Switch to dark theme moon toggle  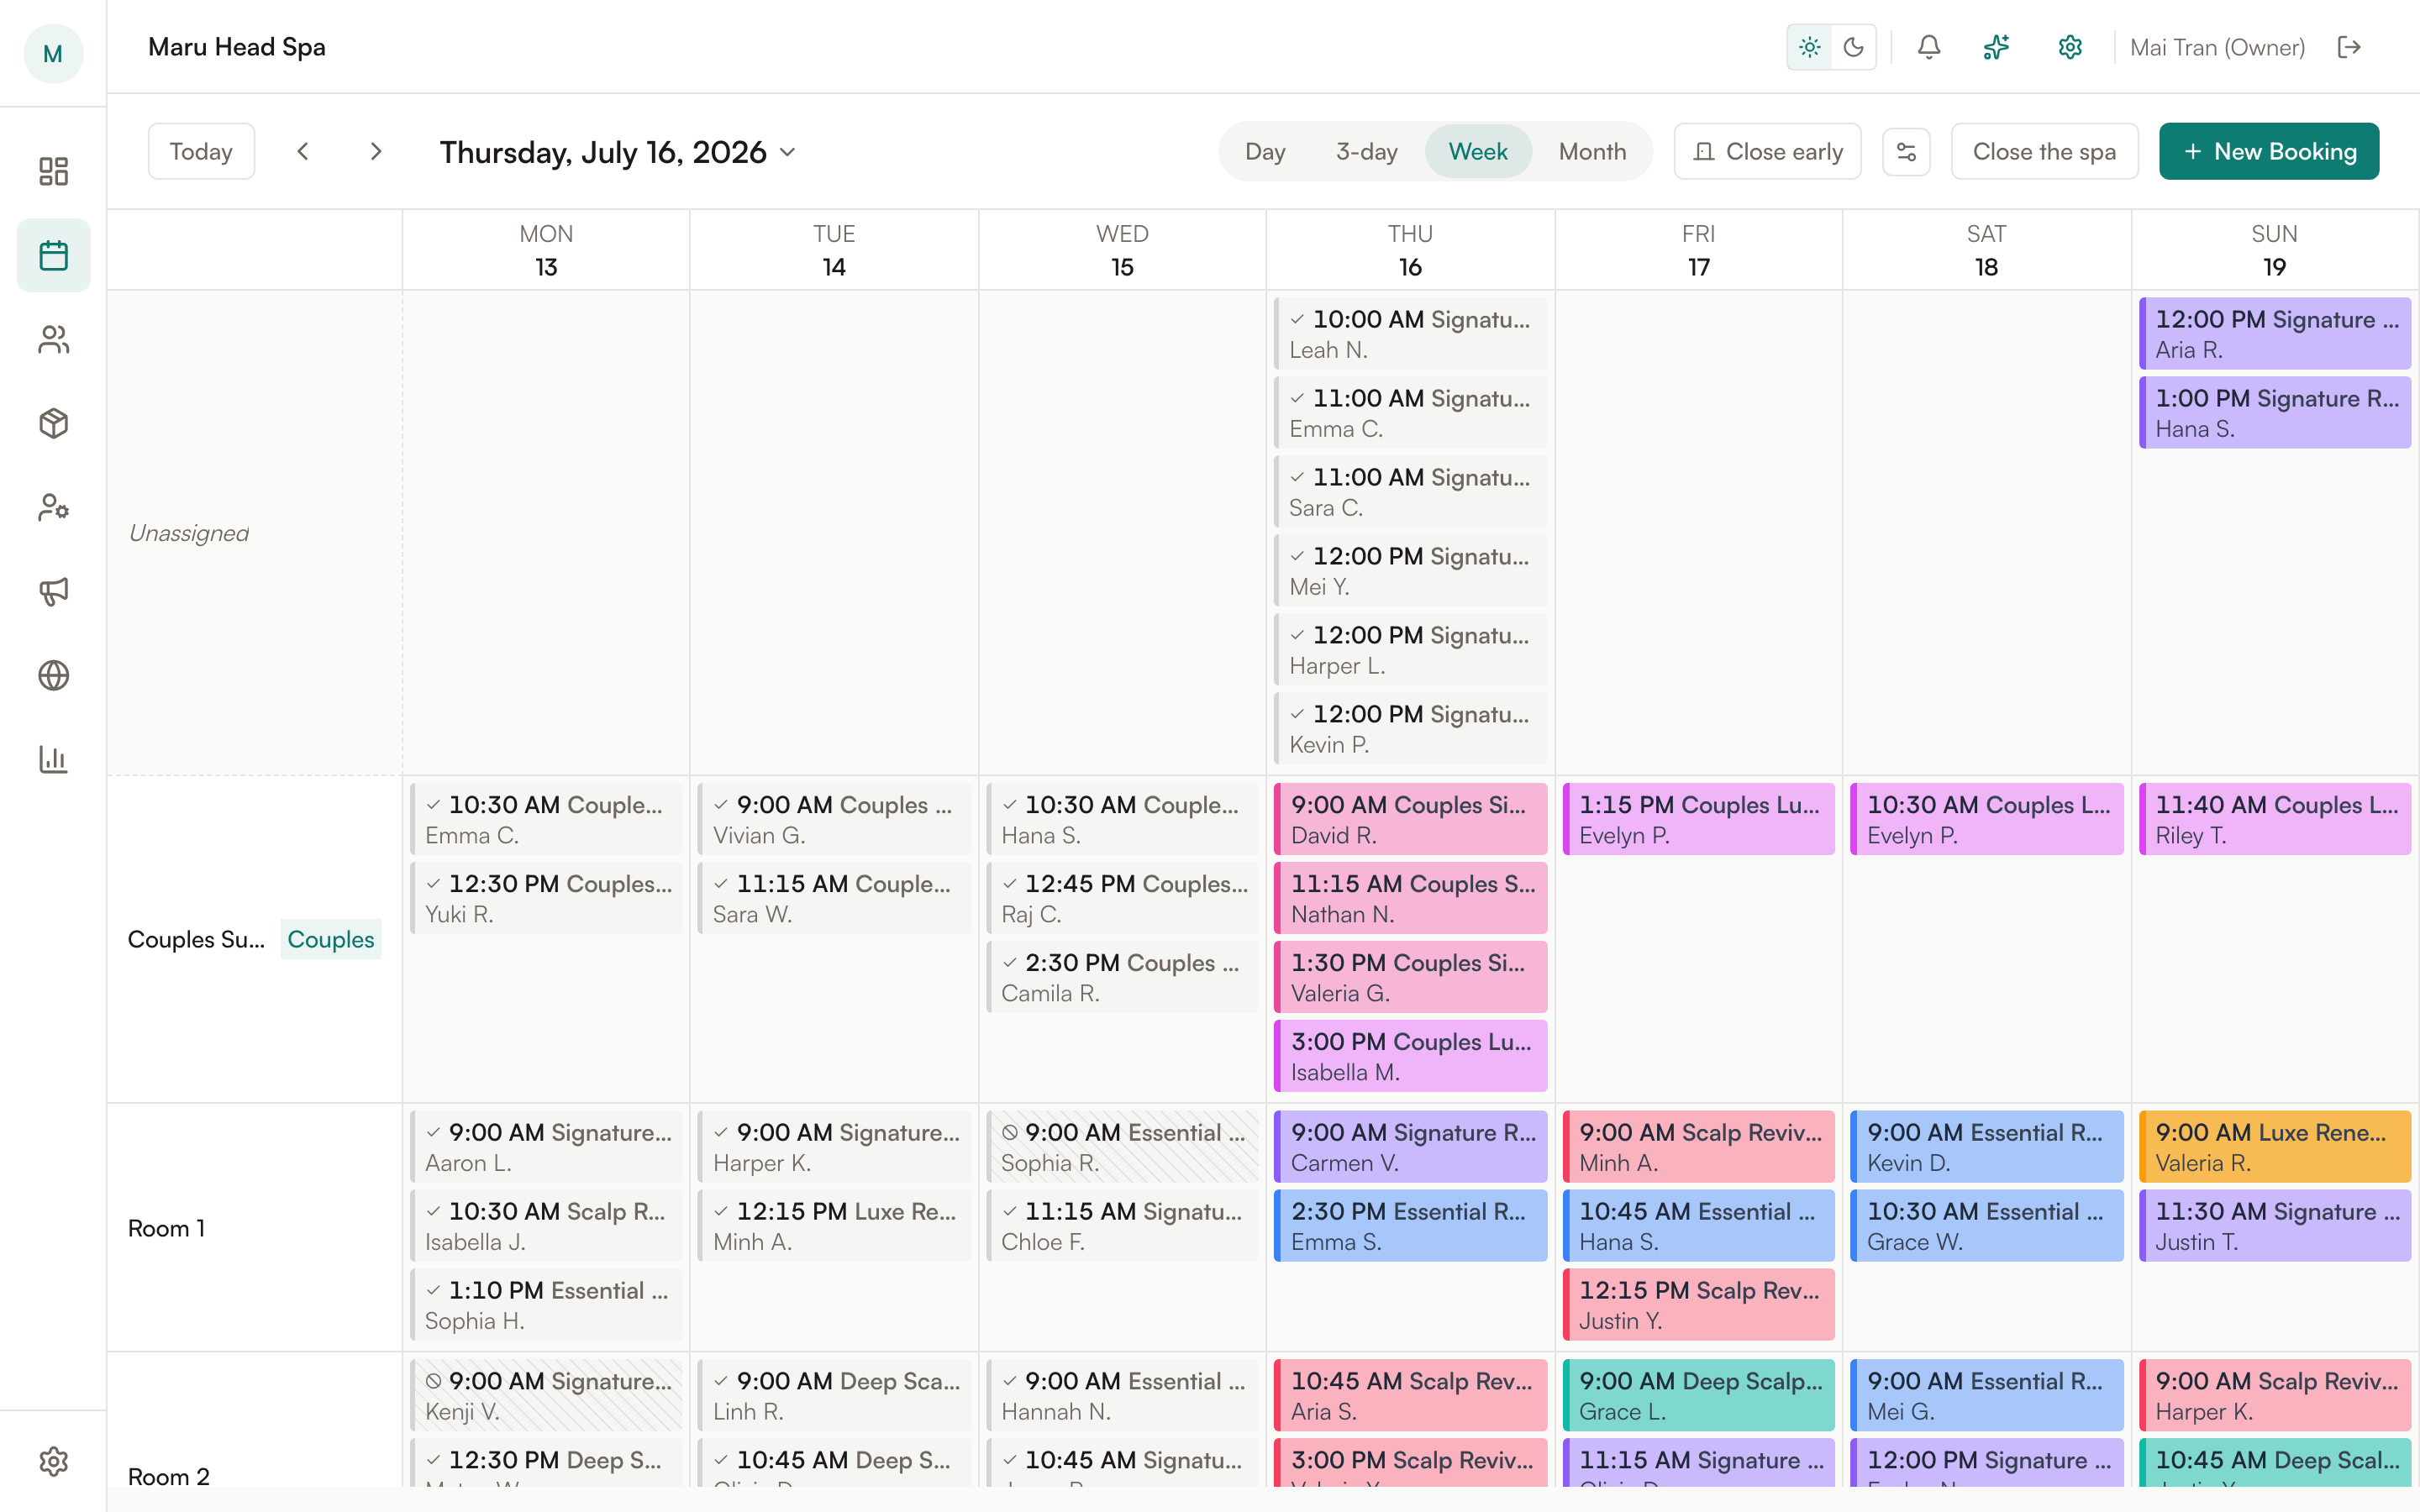pyautogui.click(x=1853, y=47)
